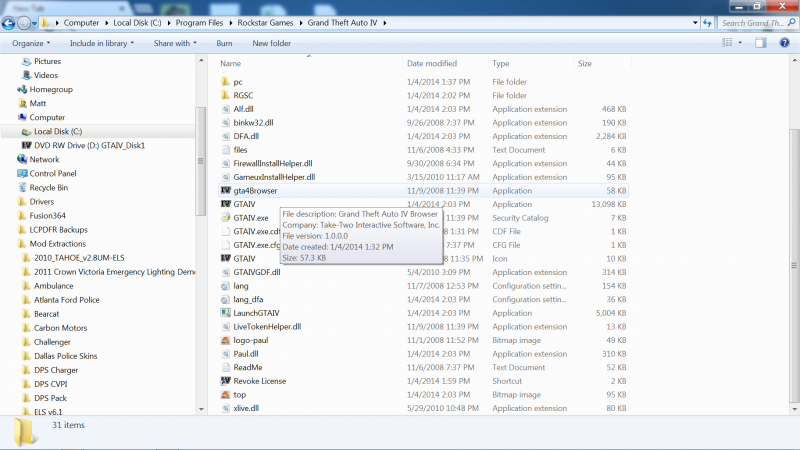Select Paul.dll file name
Image resolution: width=800 pixels, height=450 pixels.
245,354
